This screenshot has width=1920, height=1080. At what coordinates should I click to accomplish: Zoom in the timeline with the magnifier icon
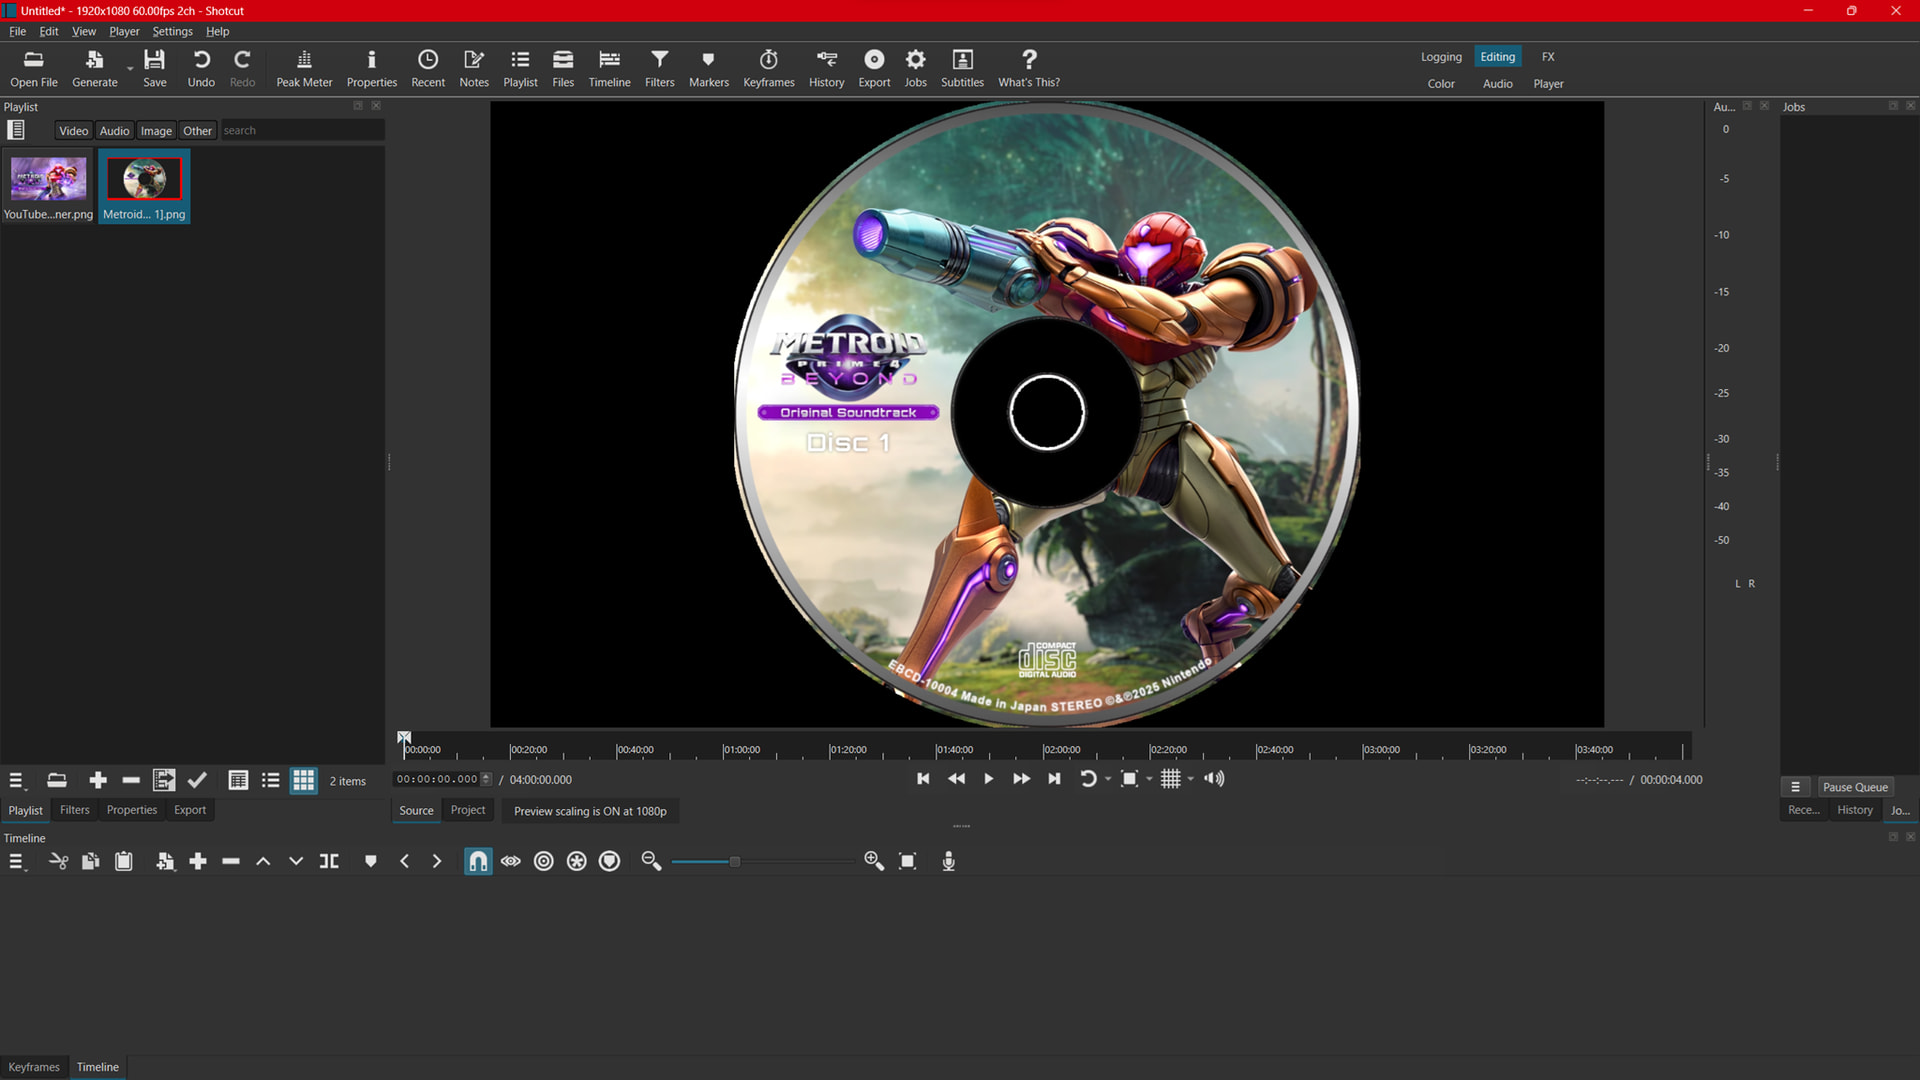pos(874,861)
